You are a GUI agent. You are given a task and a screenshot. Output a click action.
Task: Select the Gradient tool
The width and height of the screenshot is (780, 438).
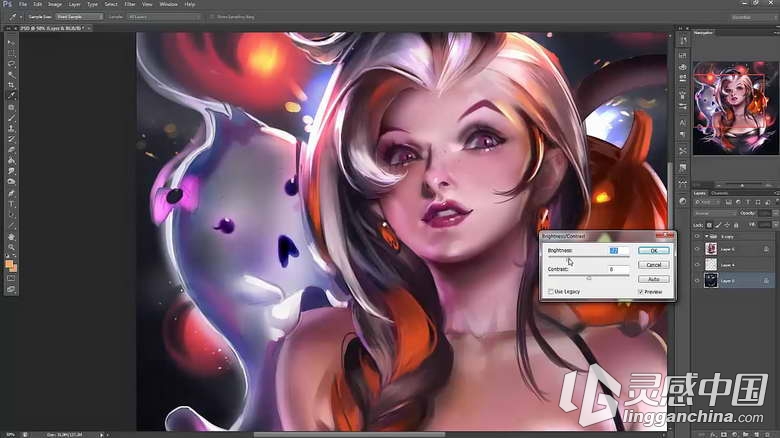(x=11, y=160)
